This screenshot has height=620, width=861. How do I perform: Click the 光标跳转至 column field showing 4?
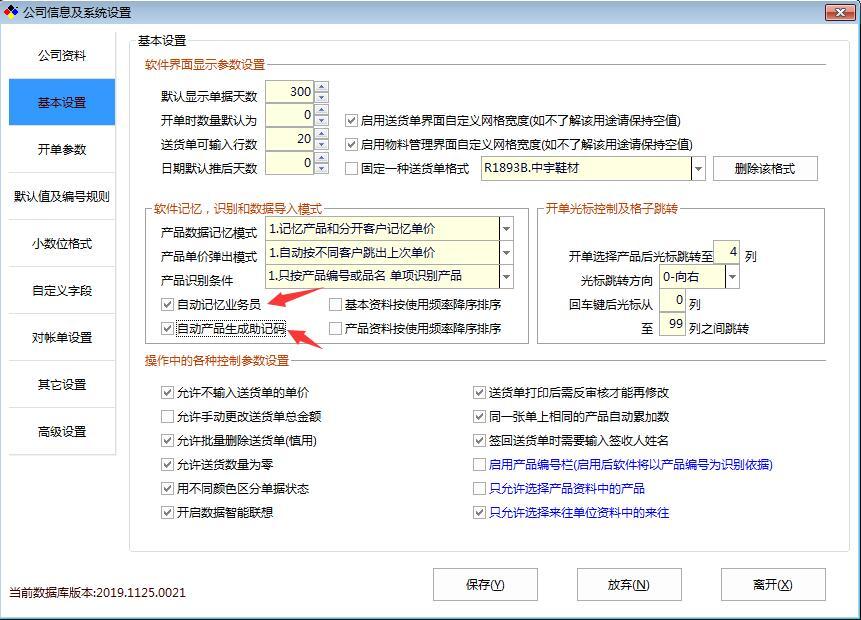726,253
